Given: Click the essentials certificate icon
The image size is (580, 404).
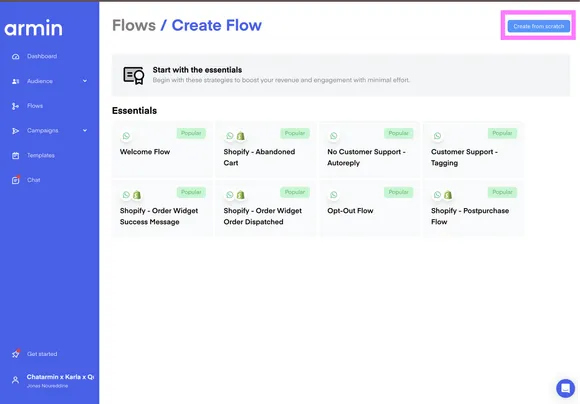Looking at the screenshot, I should 134,75.
